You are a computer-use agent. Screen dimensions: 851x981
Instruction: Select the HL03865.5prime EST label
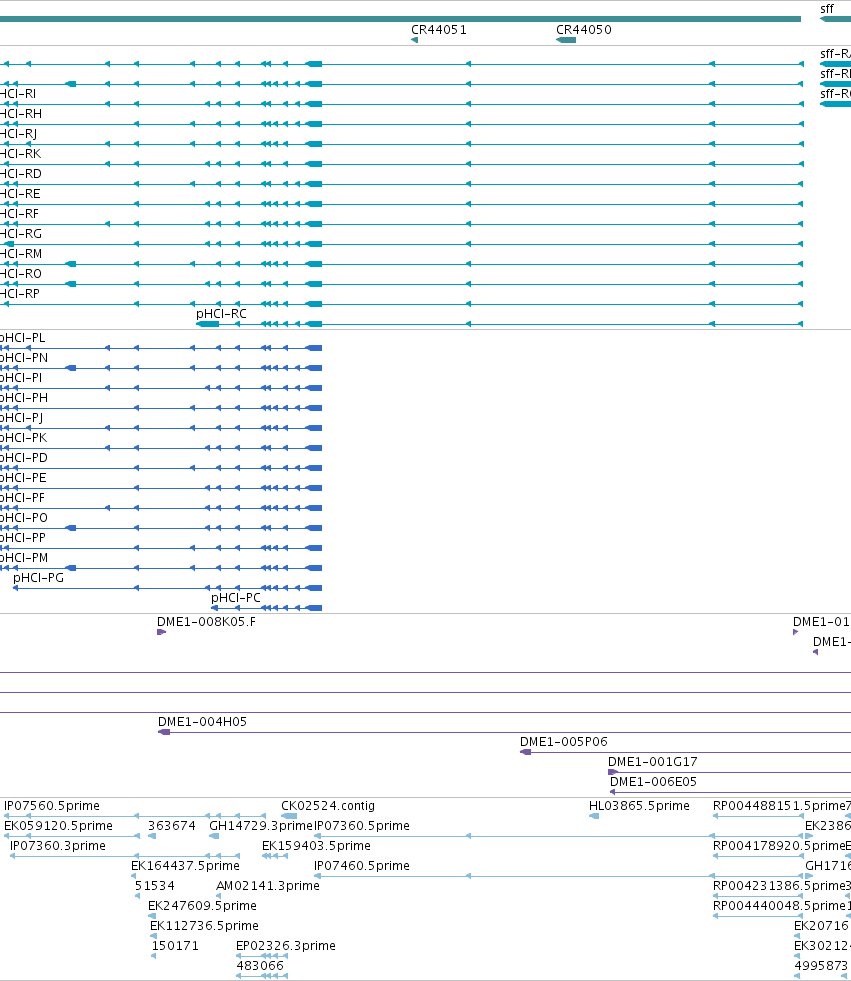click(639, 806)
